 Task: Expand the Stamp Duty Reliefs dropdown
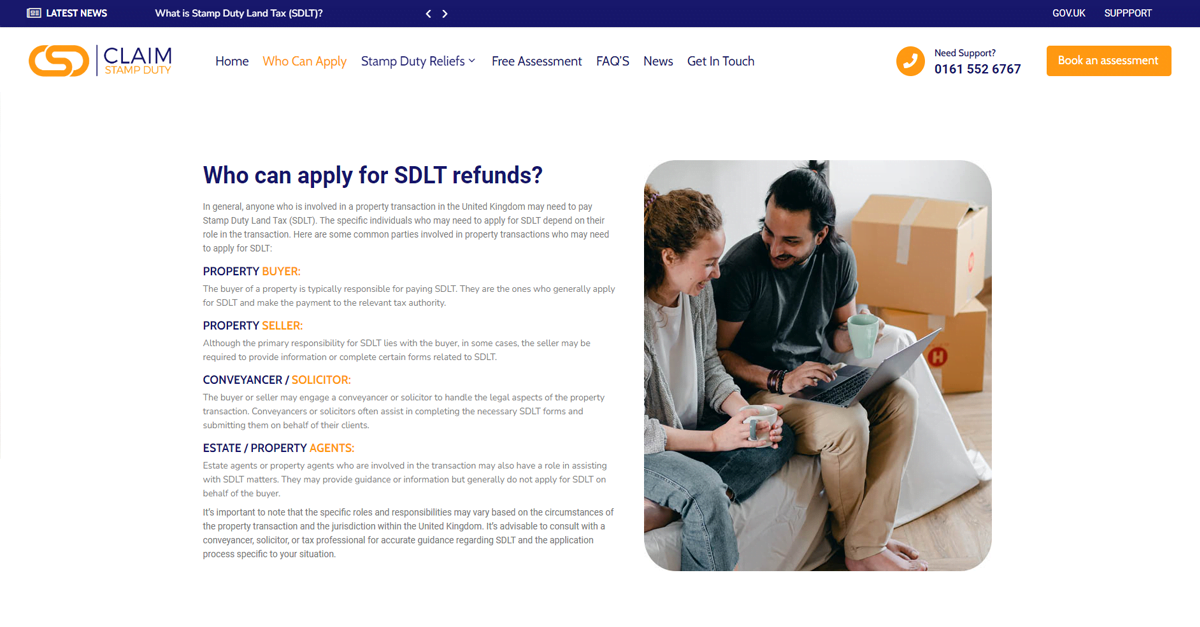(418, 61)
